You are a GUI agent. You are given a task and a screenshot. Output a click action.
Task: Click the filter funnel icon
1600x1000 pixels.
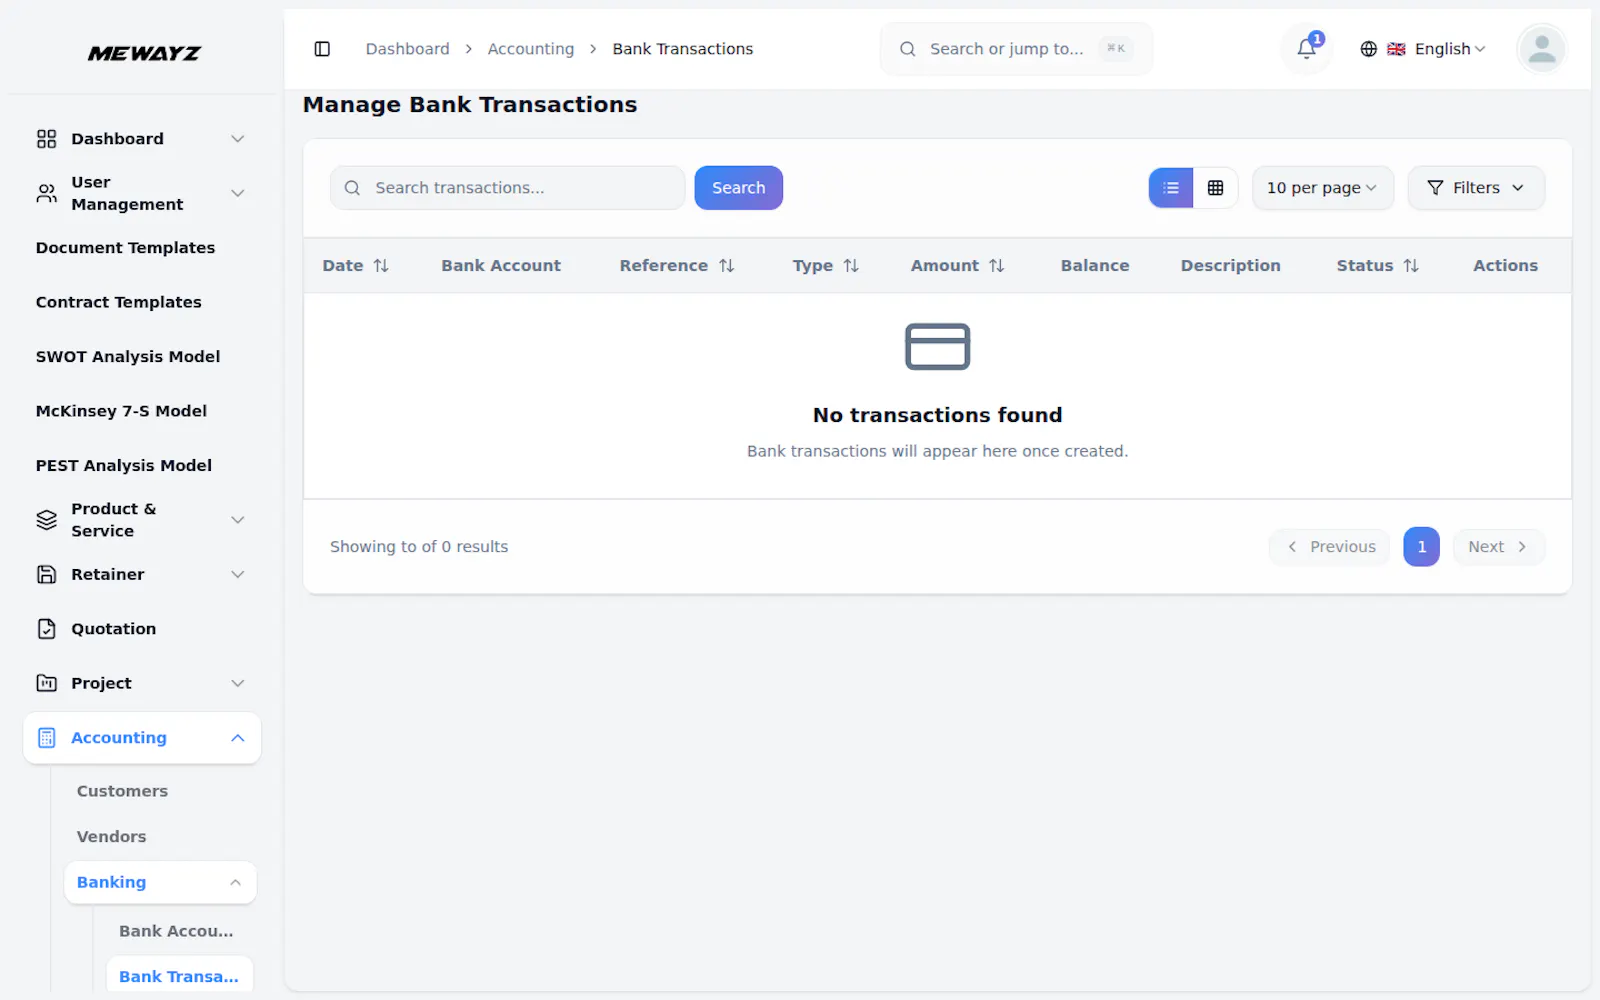[x=1435, y=188]
